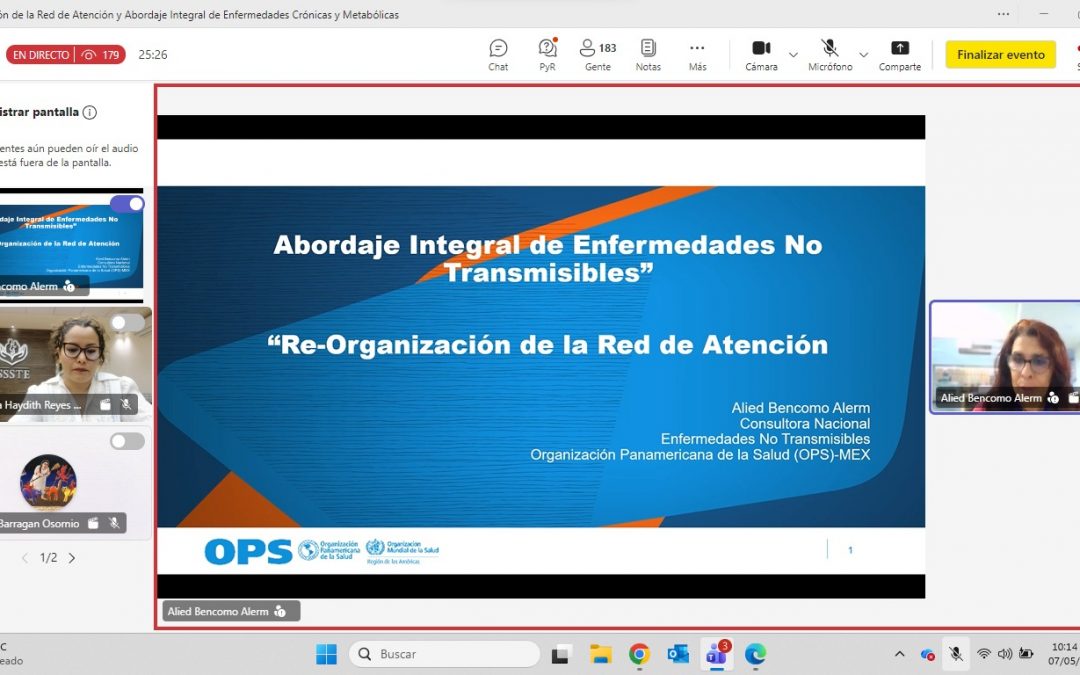
Task: Toggle off shared presentation on screen
Action: click(127, 203)
